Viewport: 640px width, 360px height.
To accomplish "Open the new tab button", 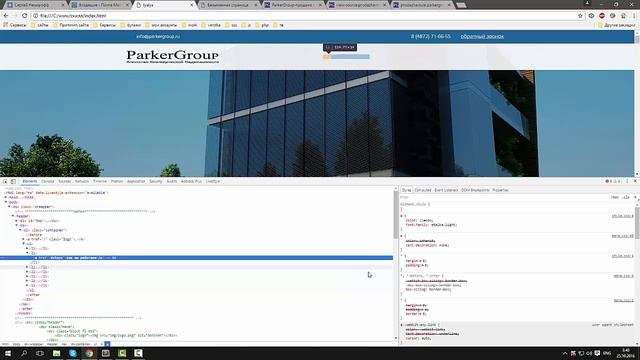I will (461, 5).
